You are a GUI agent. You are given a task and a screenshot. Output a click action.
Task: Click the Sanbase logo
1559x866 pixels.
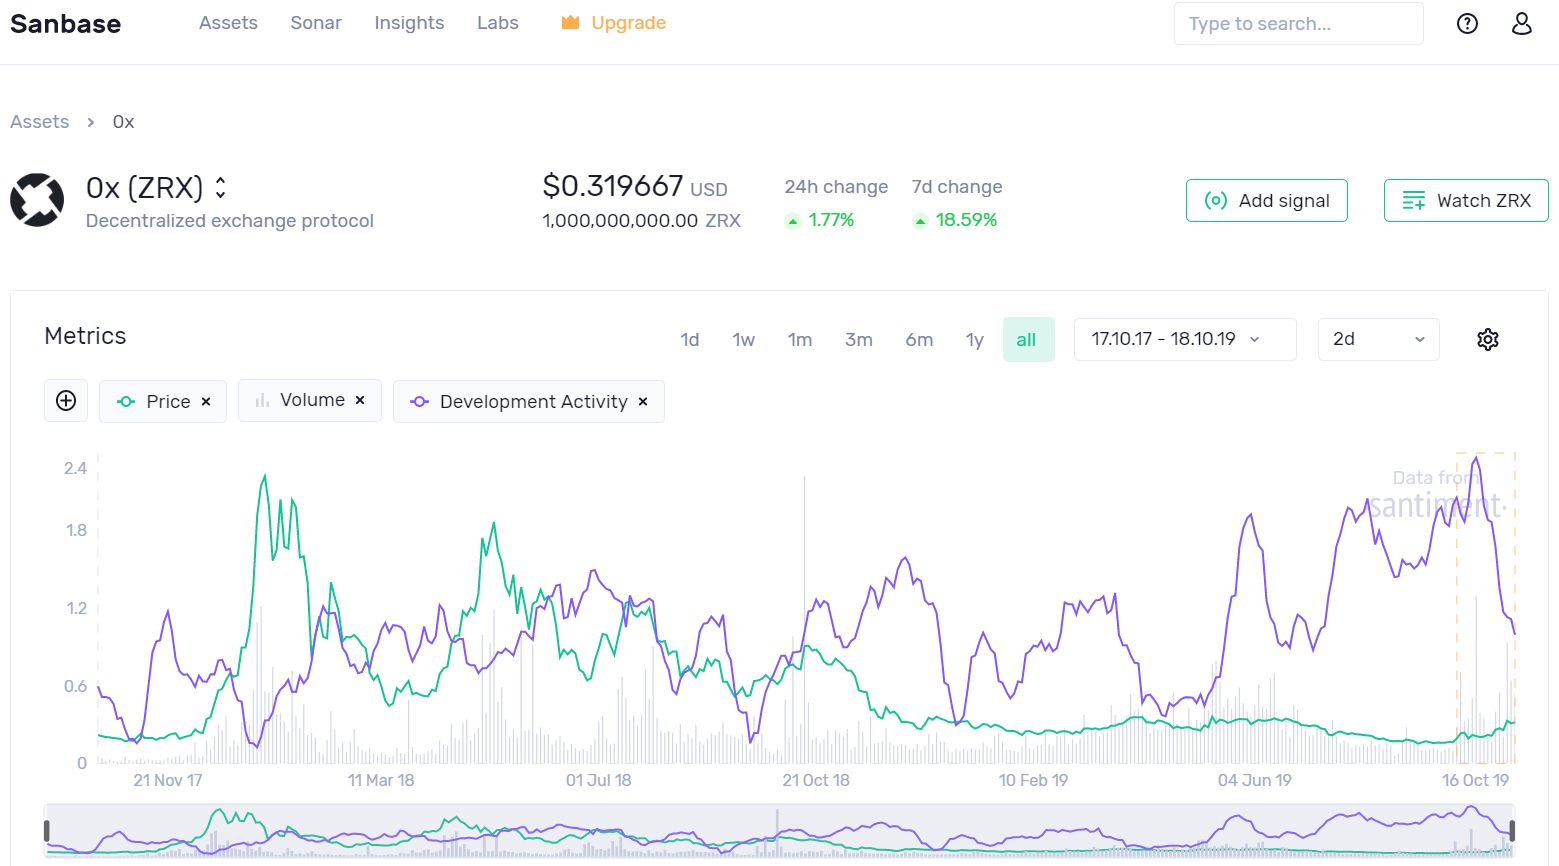tap(64, 23)
